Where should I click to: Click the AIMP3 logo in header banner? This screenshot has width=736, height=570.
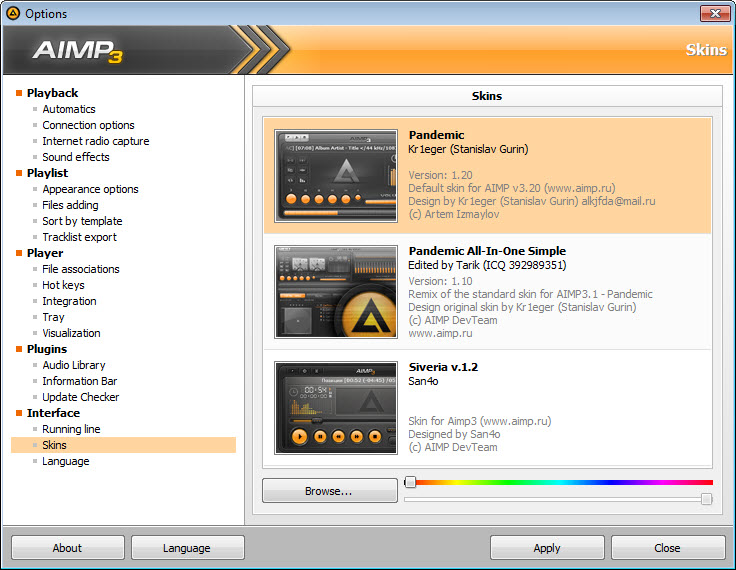point(77,51)
